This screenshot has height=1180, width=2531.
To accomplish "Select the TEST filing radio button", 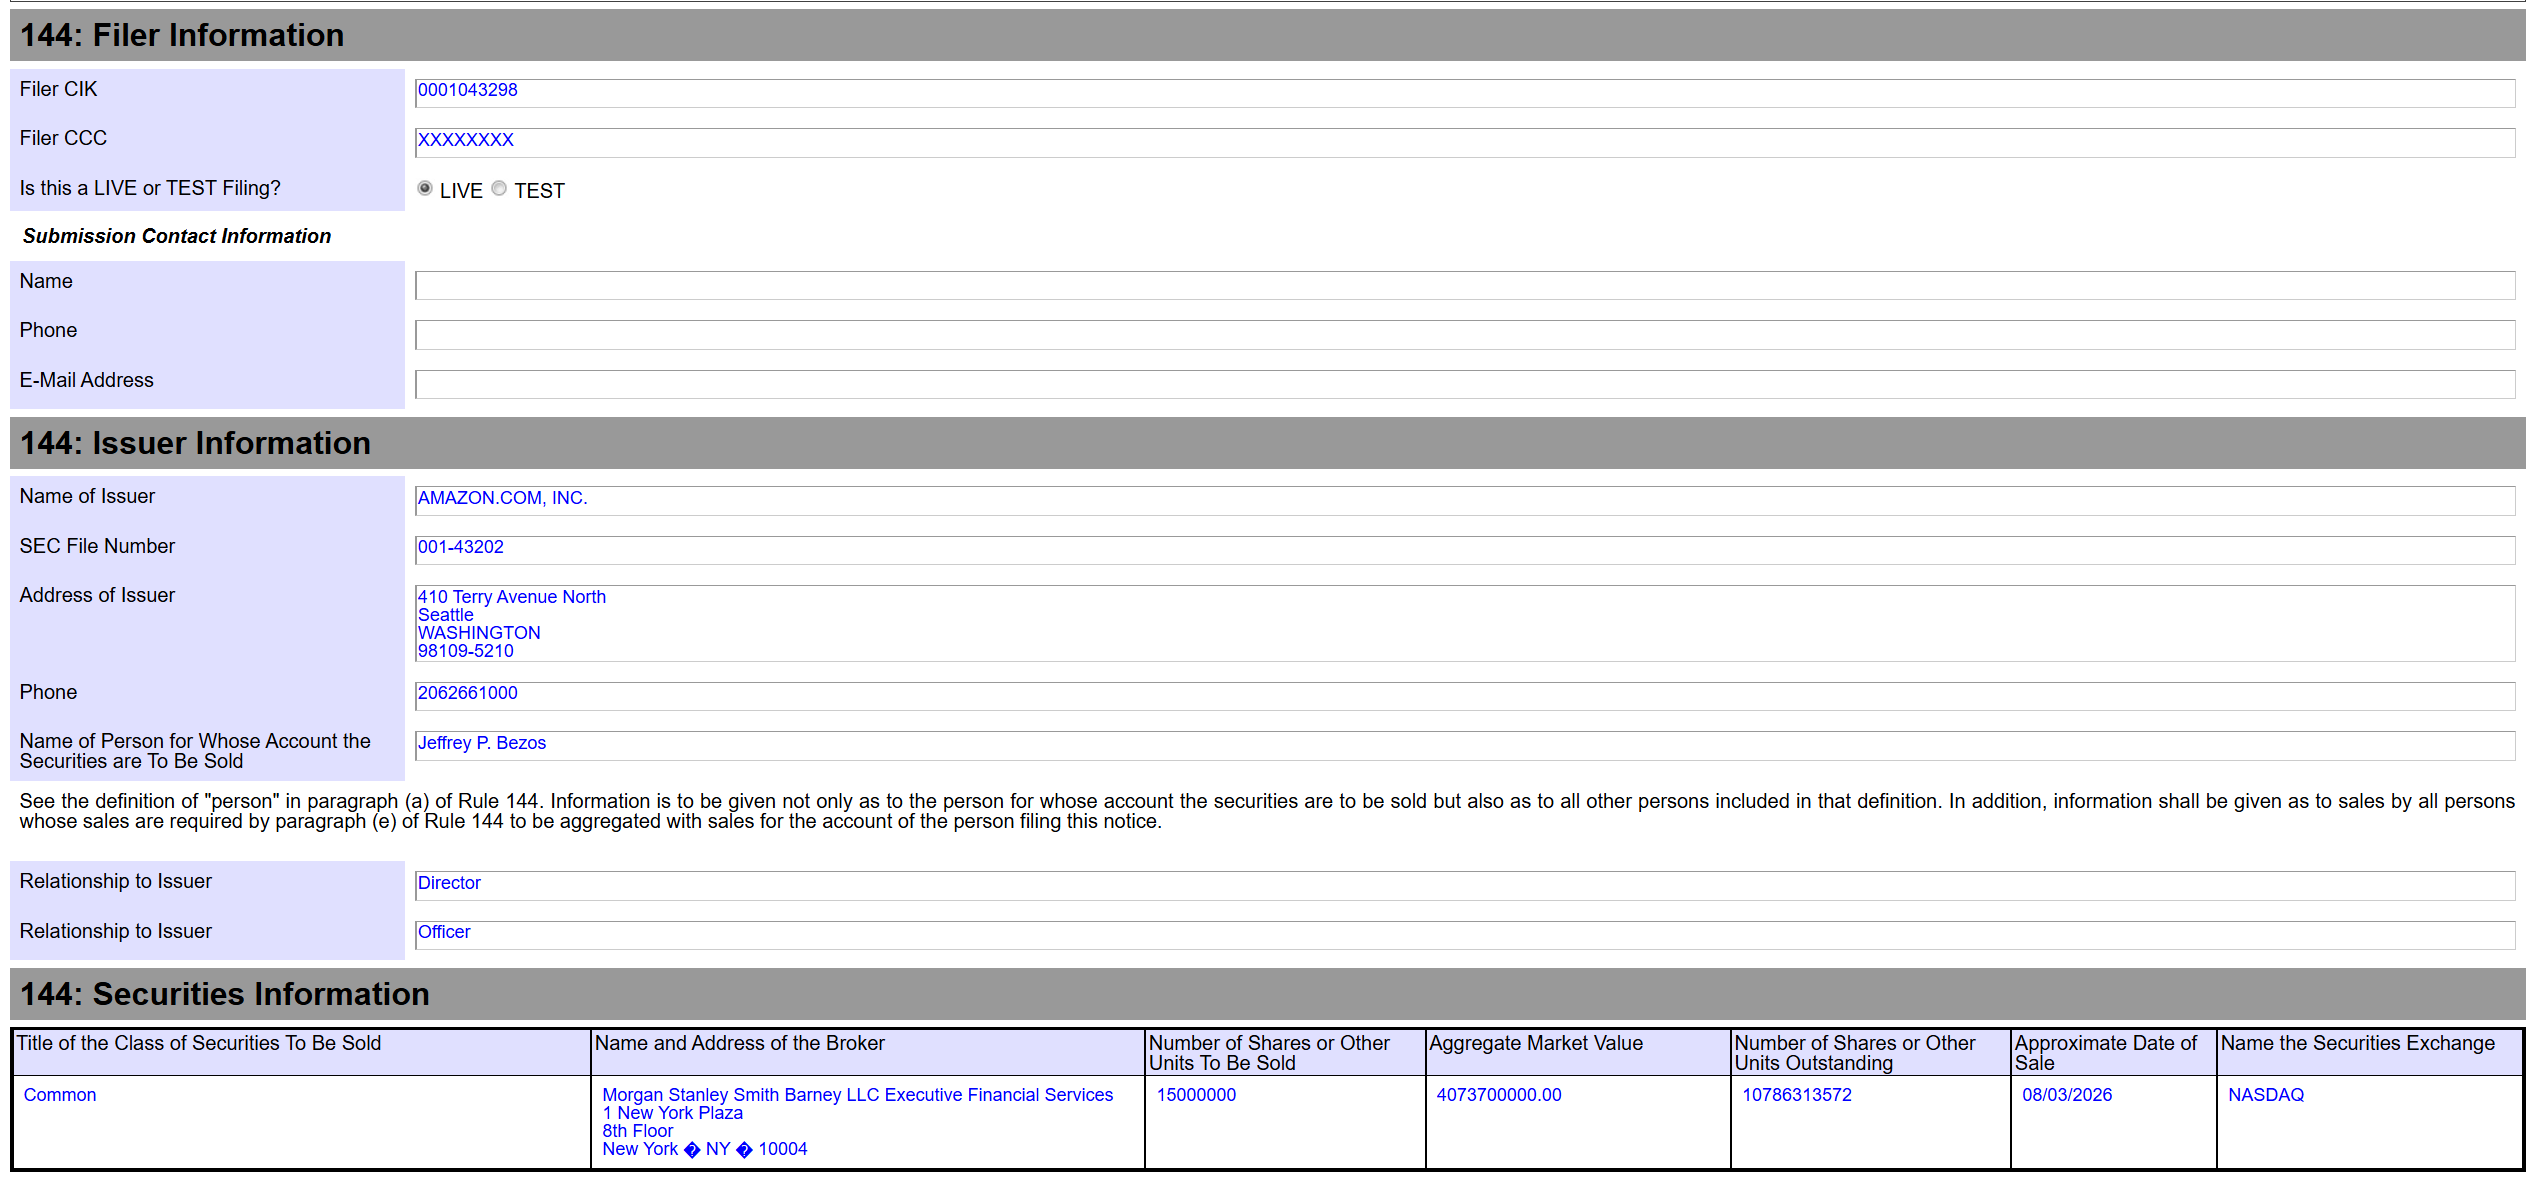I will coord(499,189).
